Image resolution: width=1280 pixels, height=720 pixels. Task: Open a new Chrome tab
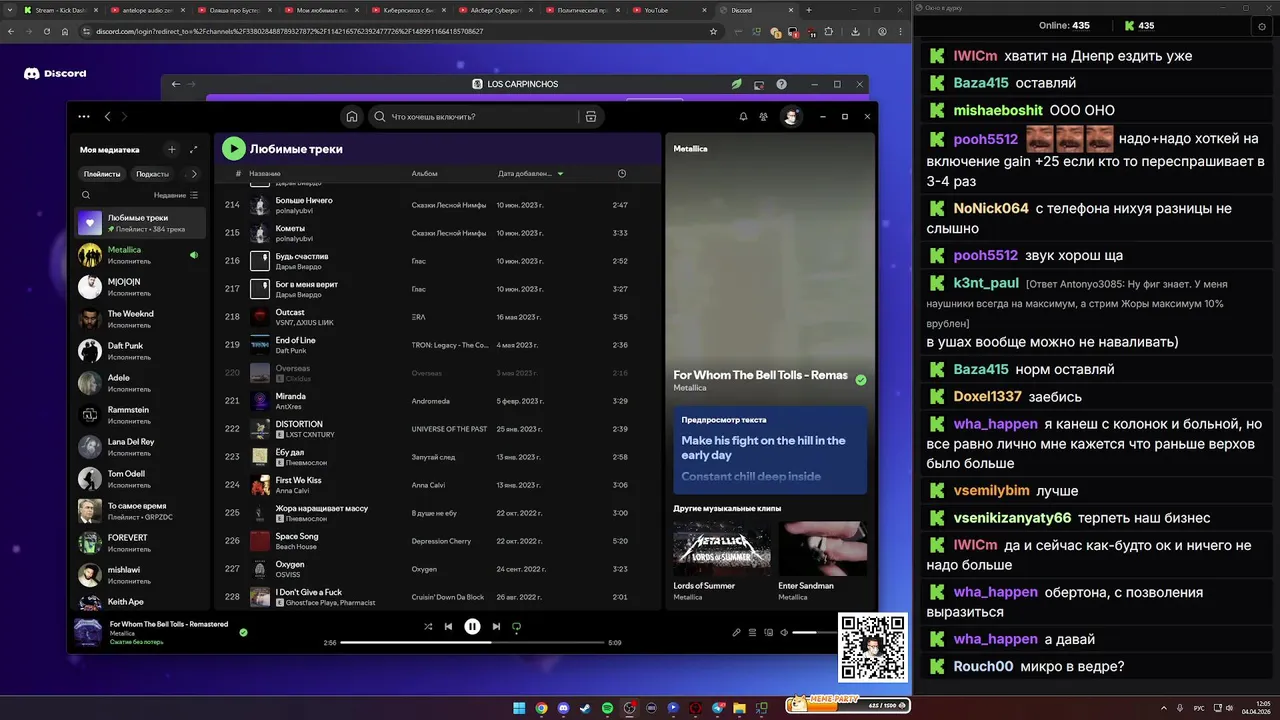click(809, 10)
